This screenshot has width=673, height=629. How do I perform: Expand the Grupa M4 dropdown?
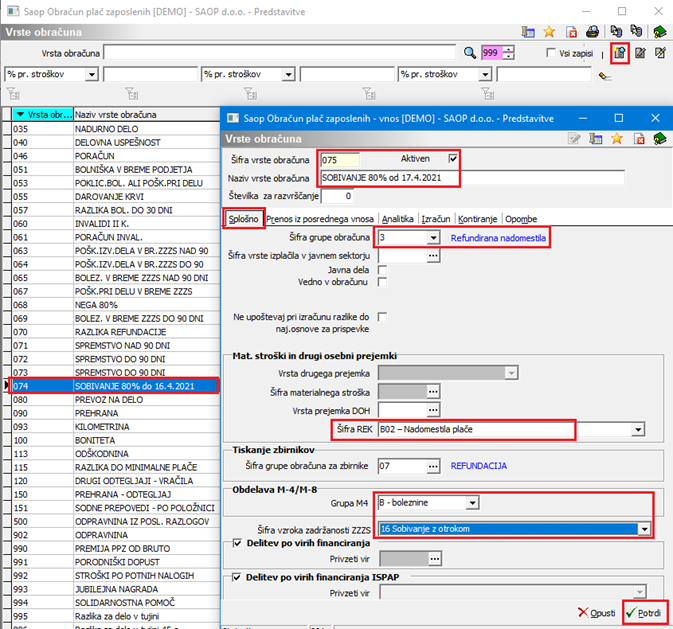coord(472,502)
